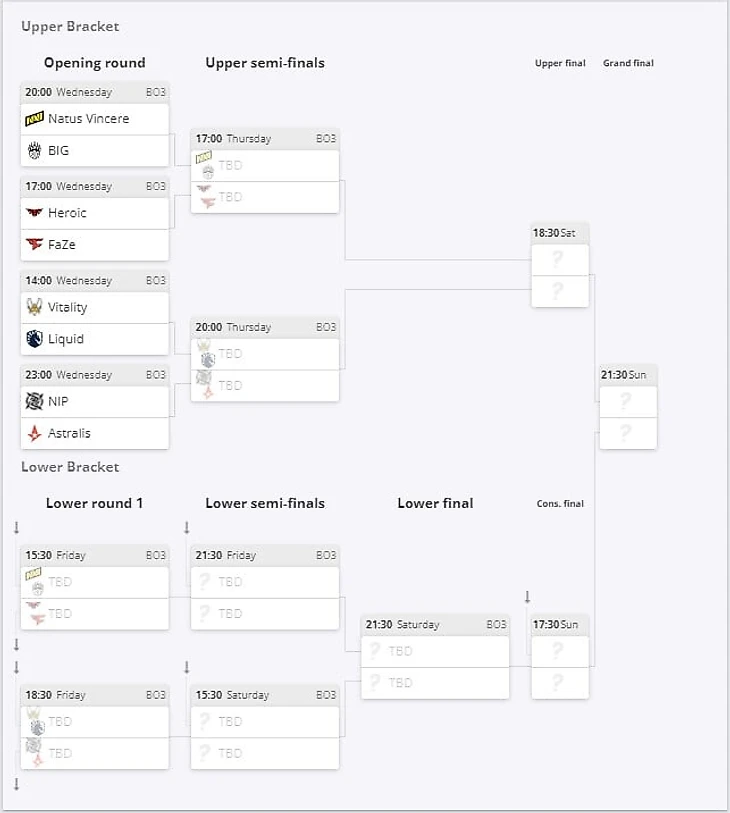
Task: Open the Astralis team link
Action: click(x=69, y=433)
